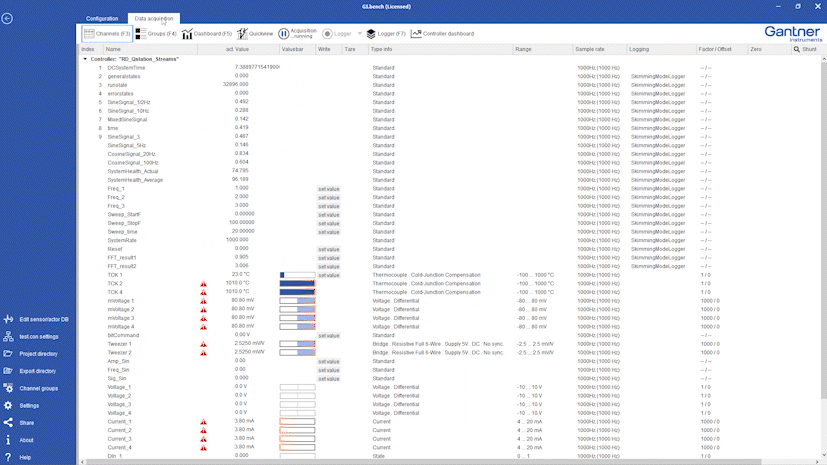Select the Data acquisition tab
Image resolution: width=827 pixels, height=465 pixels.
click(x=153, y=18)
